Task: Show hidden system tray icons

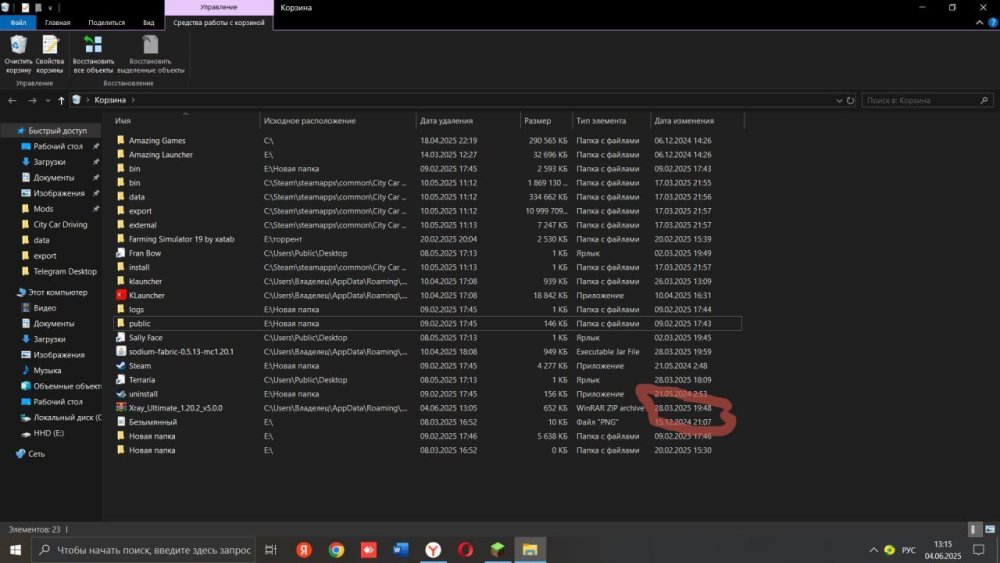Action: coord(873,550)
